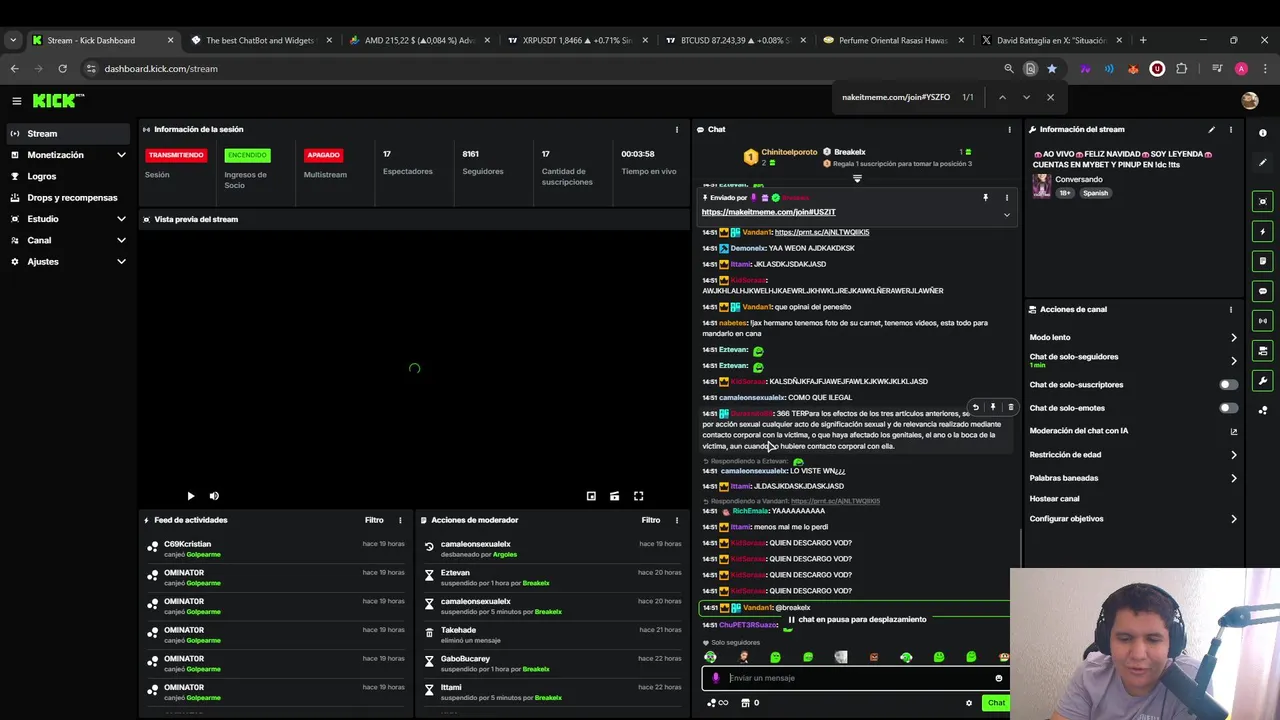Toggle the notes widget in right sidebar
This screenshot has height=720, width=1280.
(1263, 261)
